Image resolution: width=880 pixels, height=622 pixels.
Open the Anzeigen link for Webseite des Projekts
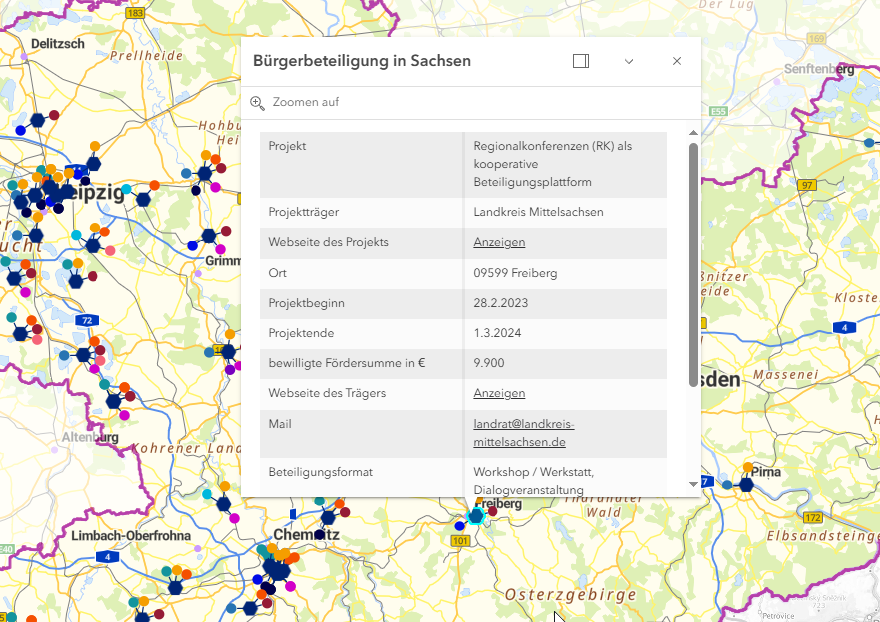498,242
